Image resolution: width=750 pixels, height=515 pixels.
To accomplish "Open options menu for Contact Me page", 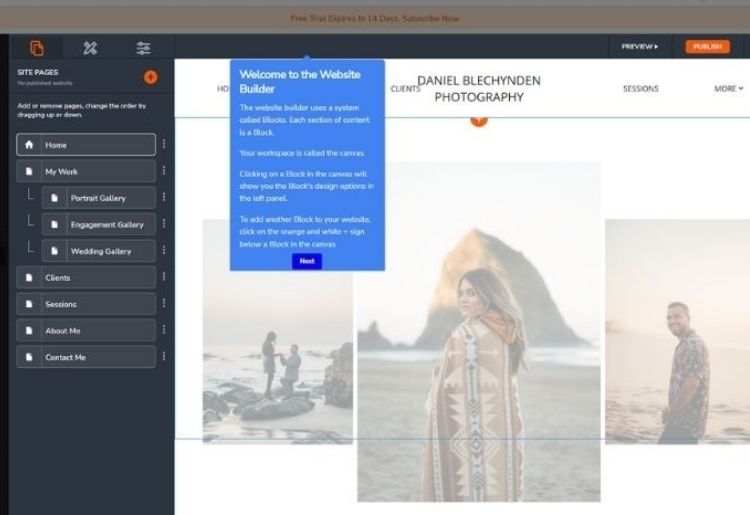I will click(164, 356).
